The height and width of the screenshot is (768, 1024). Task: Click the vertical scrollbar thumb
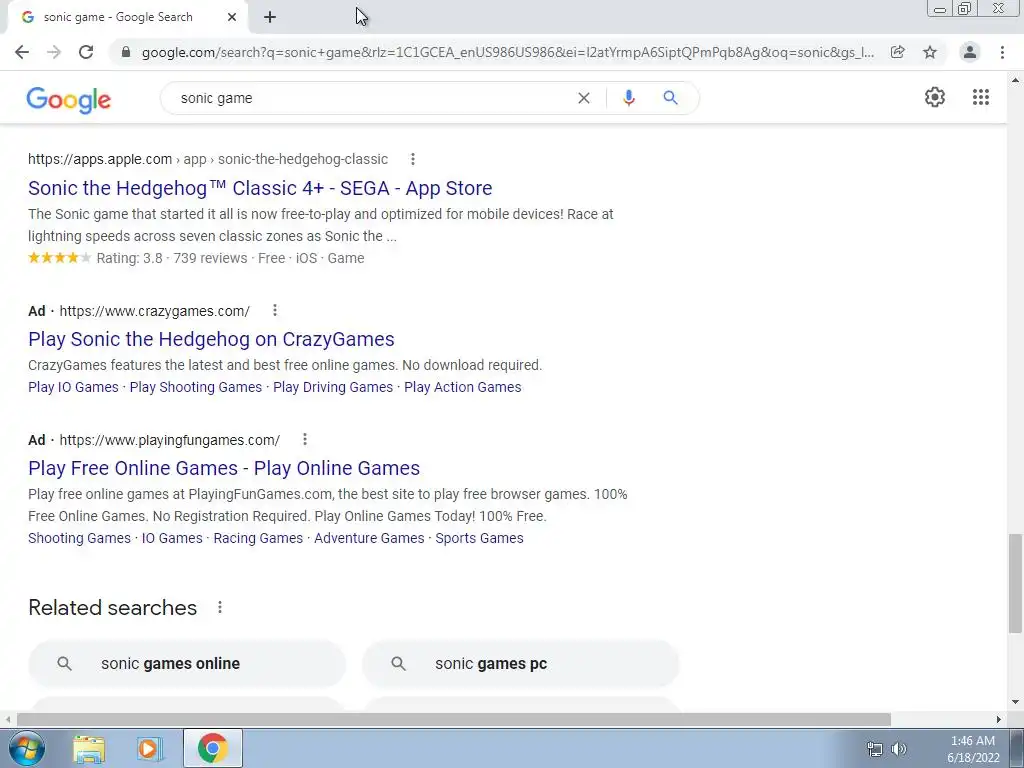(x=1015, y=583)
